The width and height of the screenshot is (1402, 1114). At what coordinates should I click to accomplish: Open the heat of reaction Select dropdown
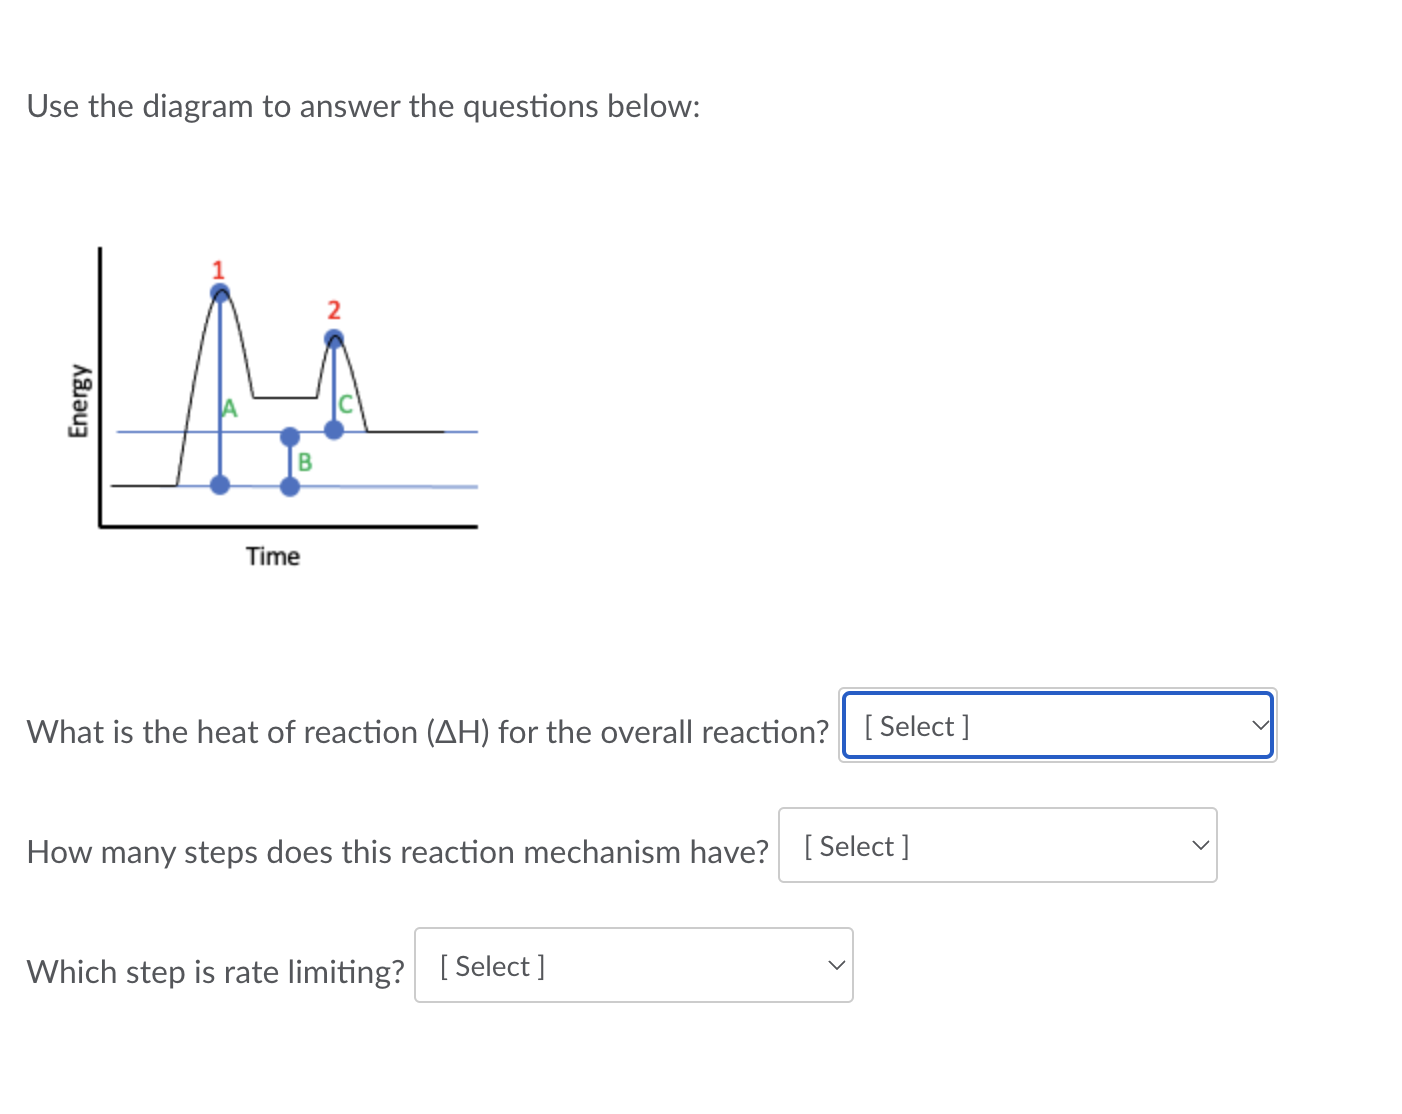(x=1058, y=725)
